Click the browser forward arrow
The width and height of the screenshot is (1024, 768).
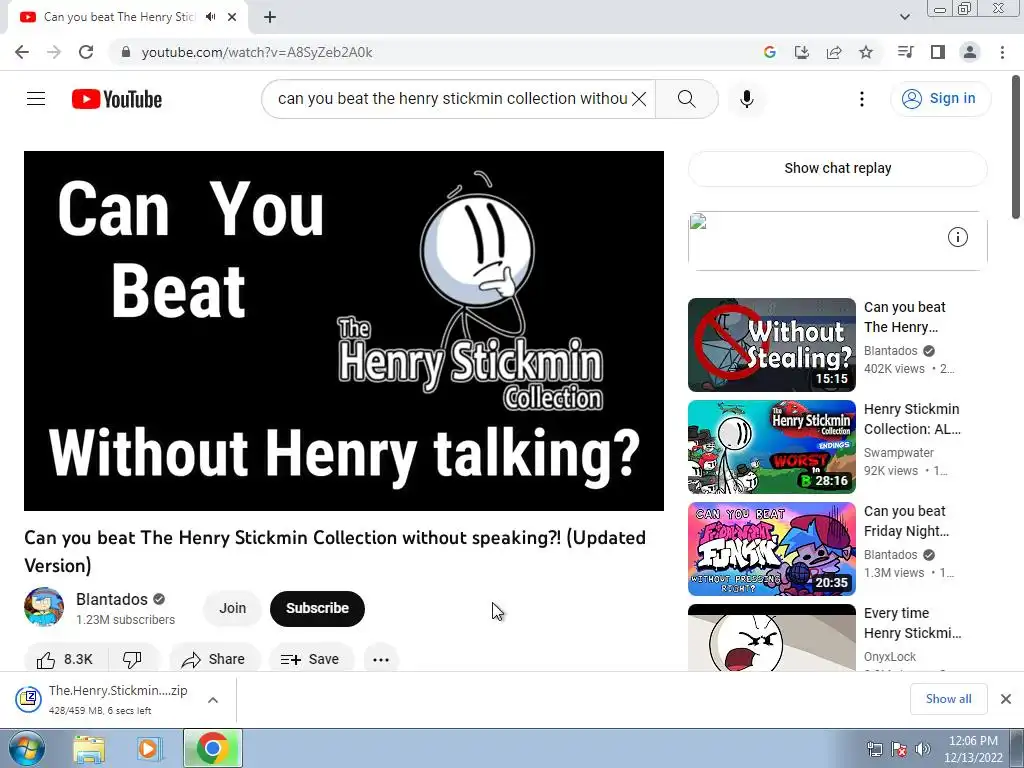point(54,52)
